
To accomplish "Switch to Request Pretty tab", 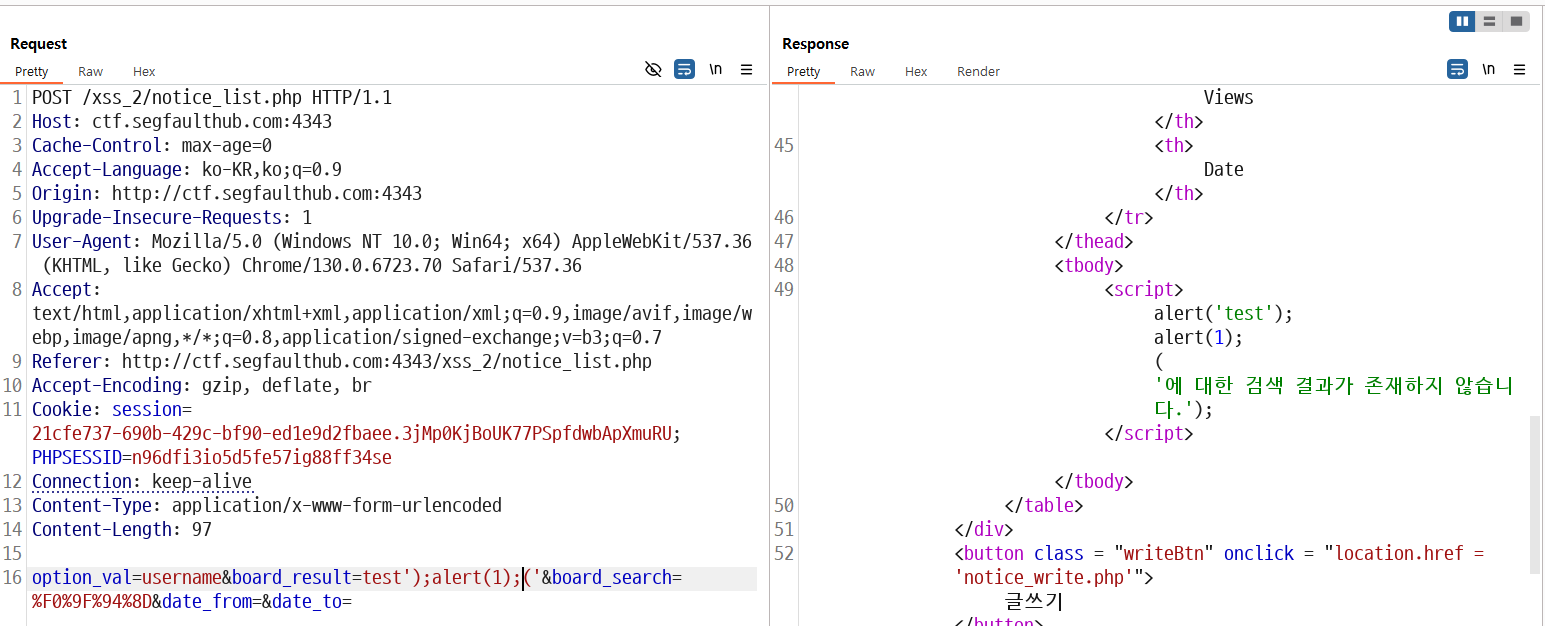I will 32,71.
